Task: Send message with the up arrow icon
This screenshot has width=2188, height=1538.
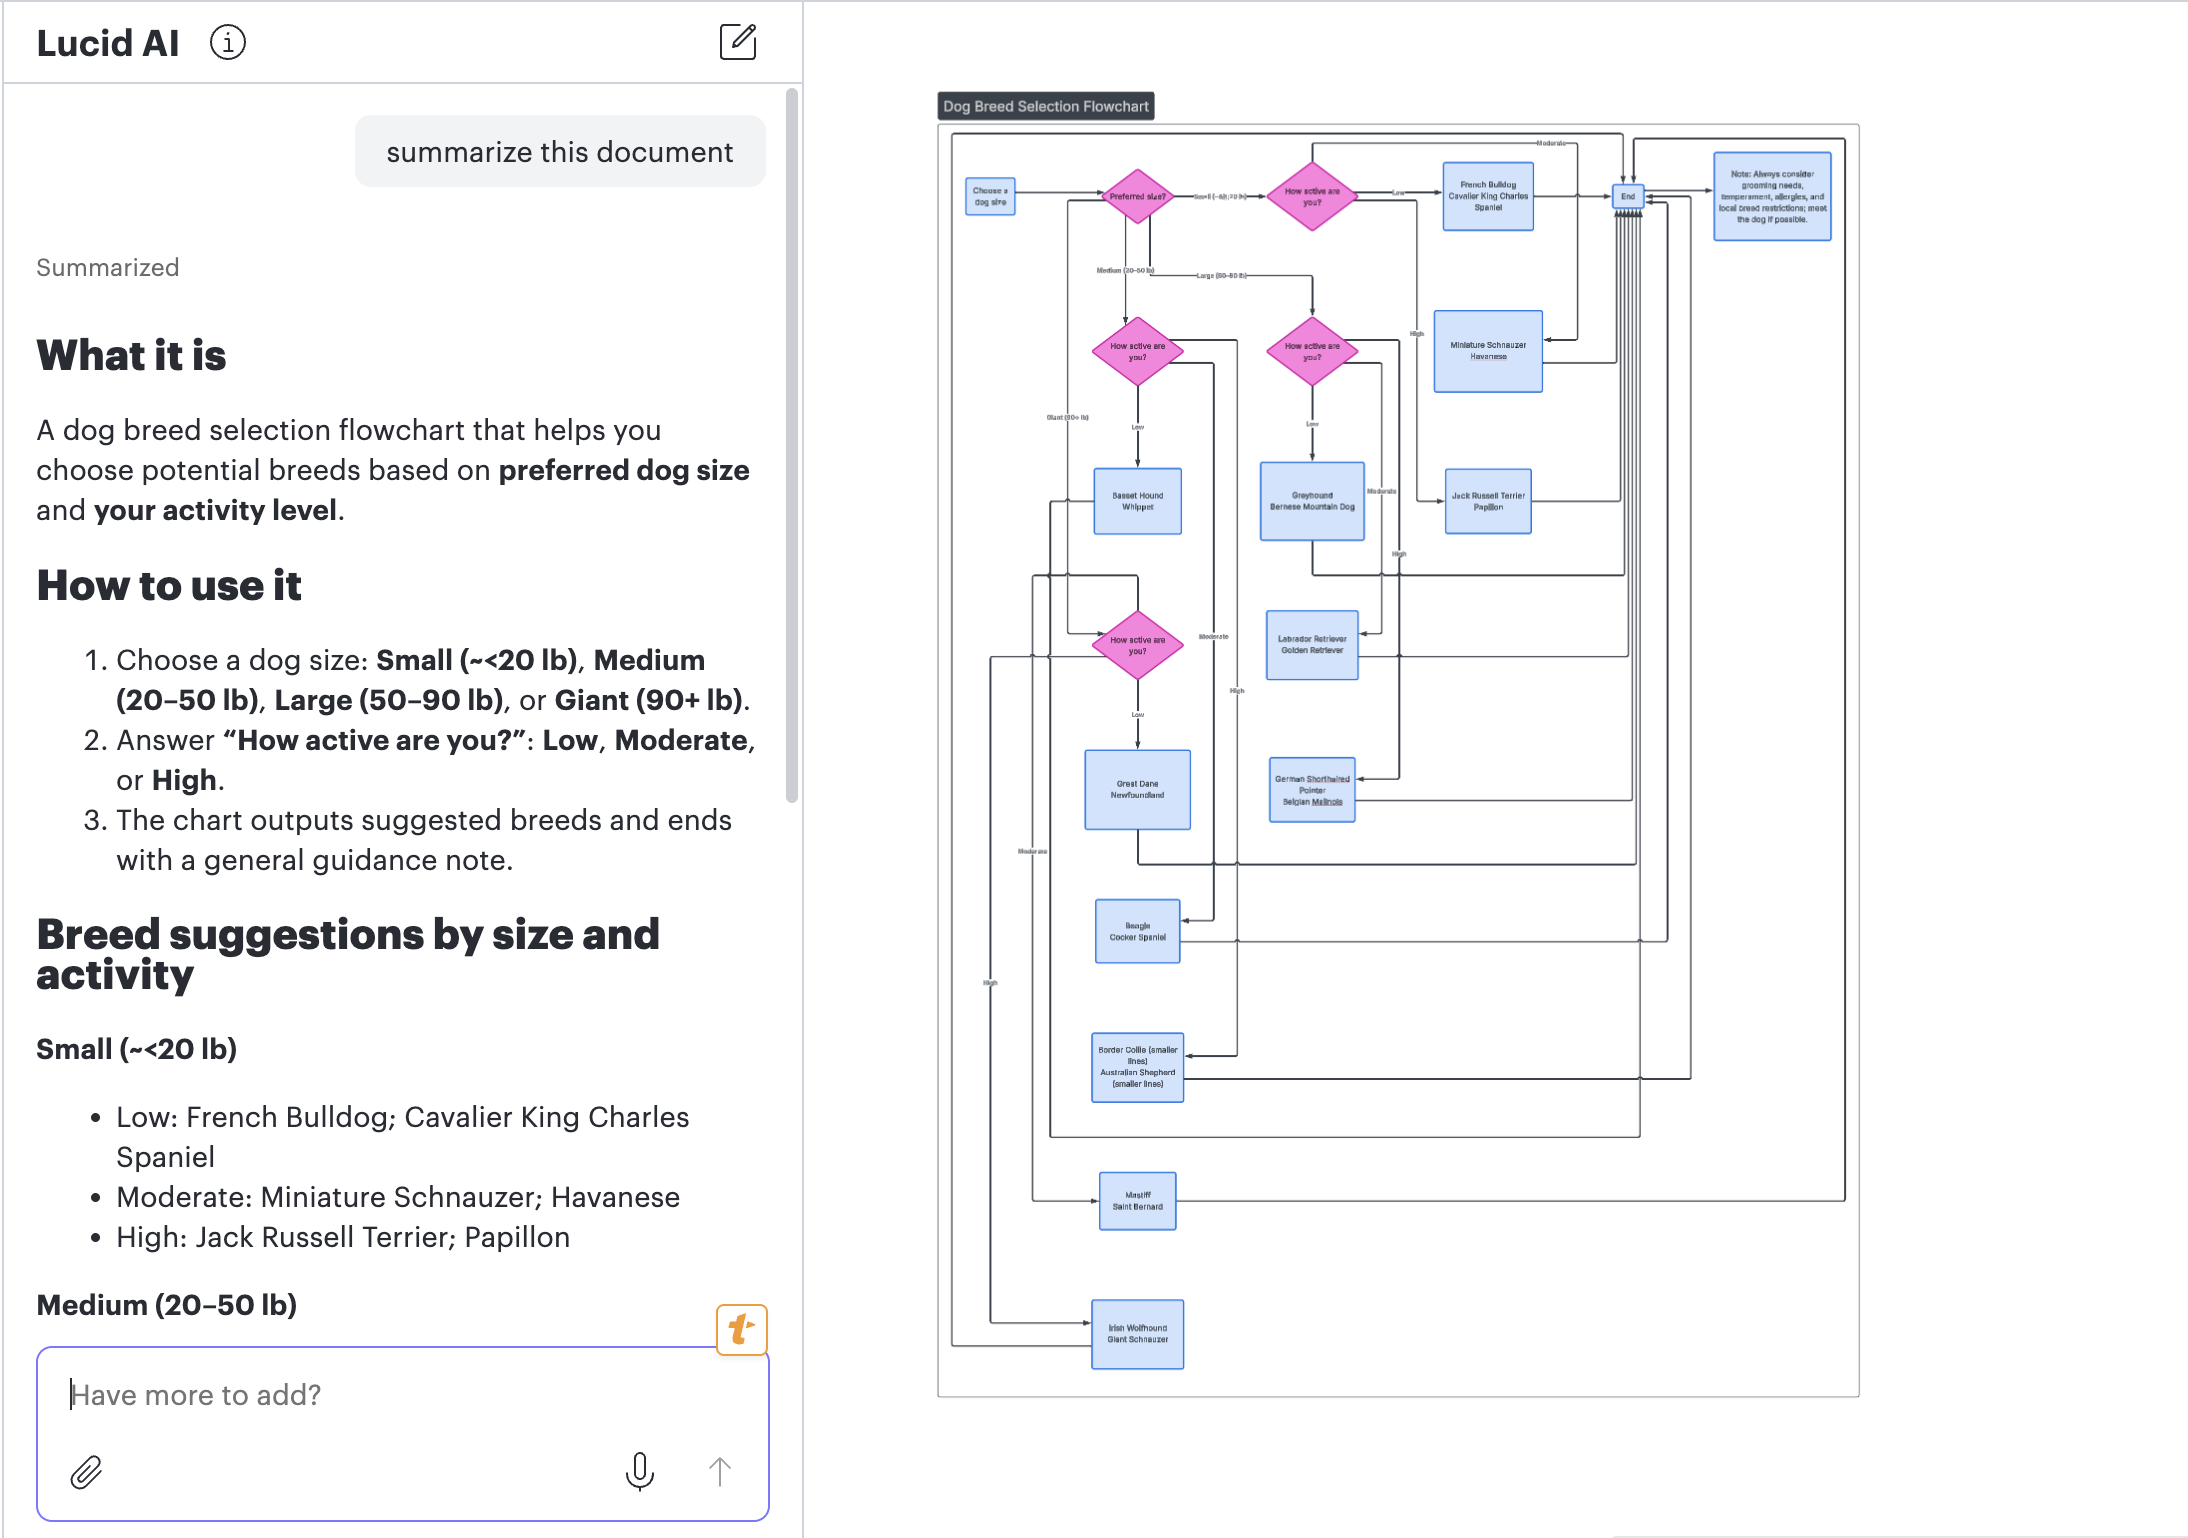Action: click(720, 1471)
